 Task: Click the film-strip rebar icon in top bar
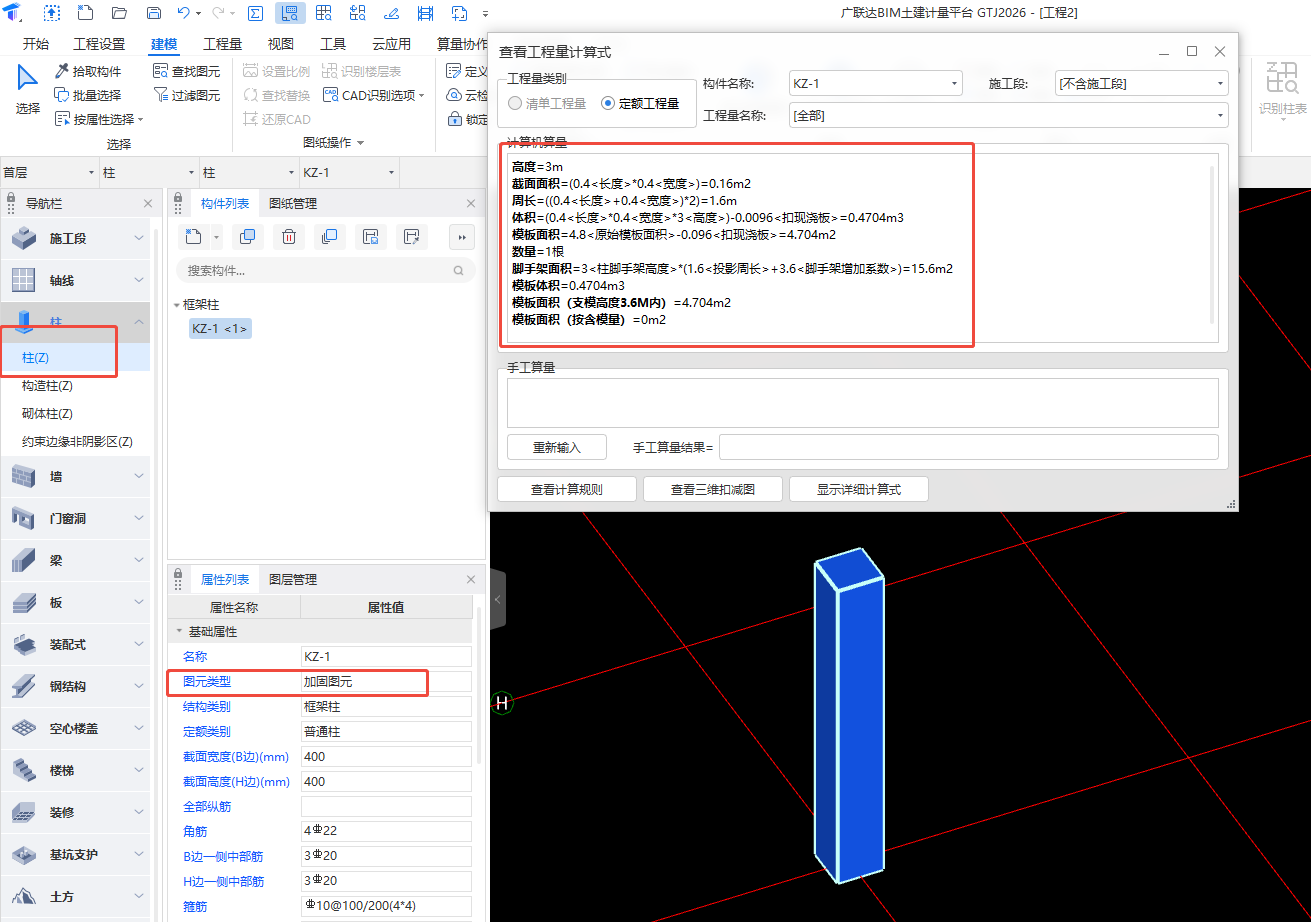(x=425, y=13)
